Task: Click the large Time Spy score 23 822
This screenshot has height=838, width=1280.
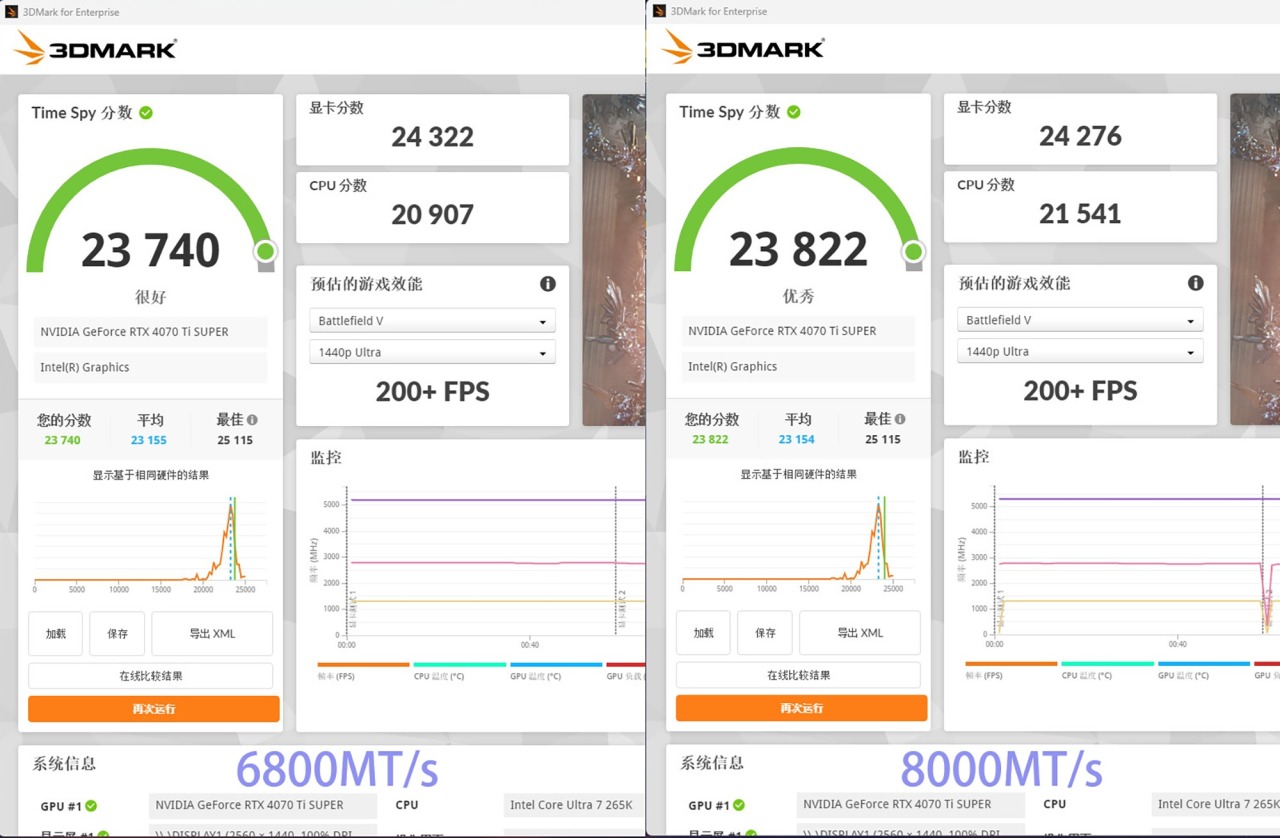Action: click(x=799, y=250)
